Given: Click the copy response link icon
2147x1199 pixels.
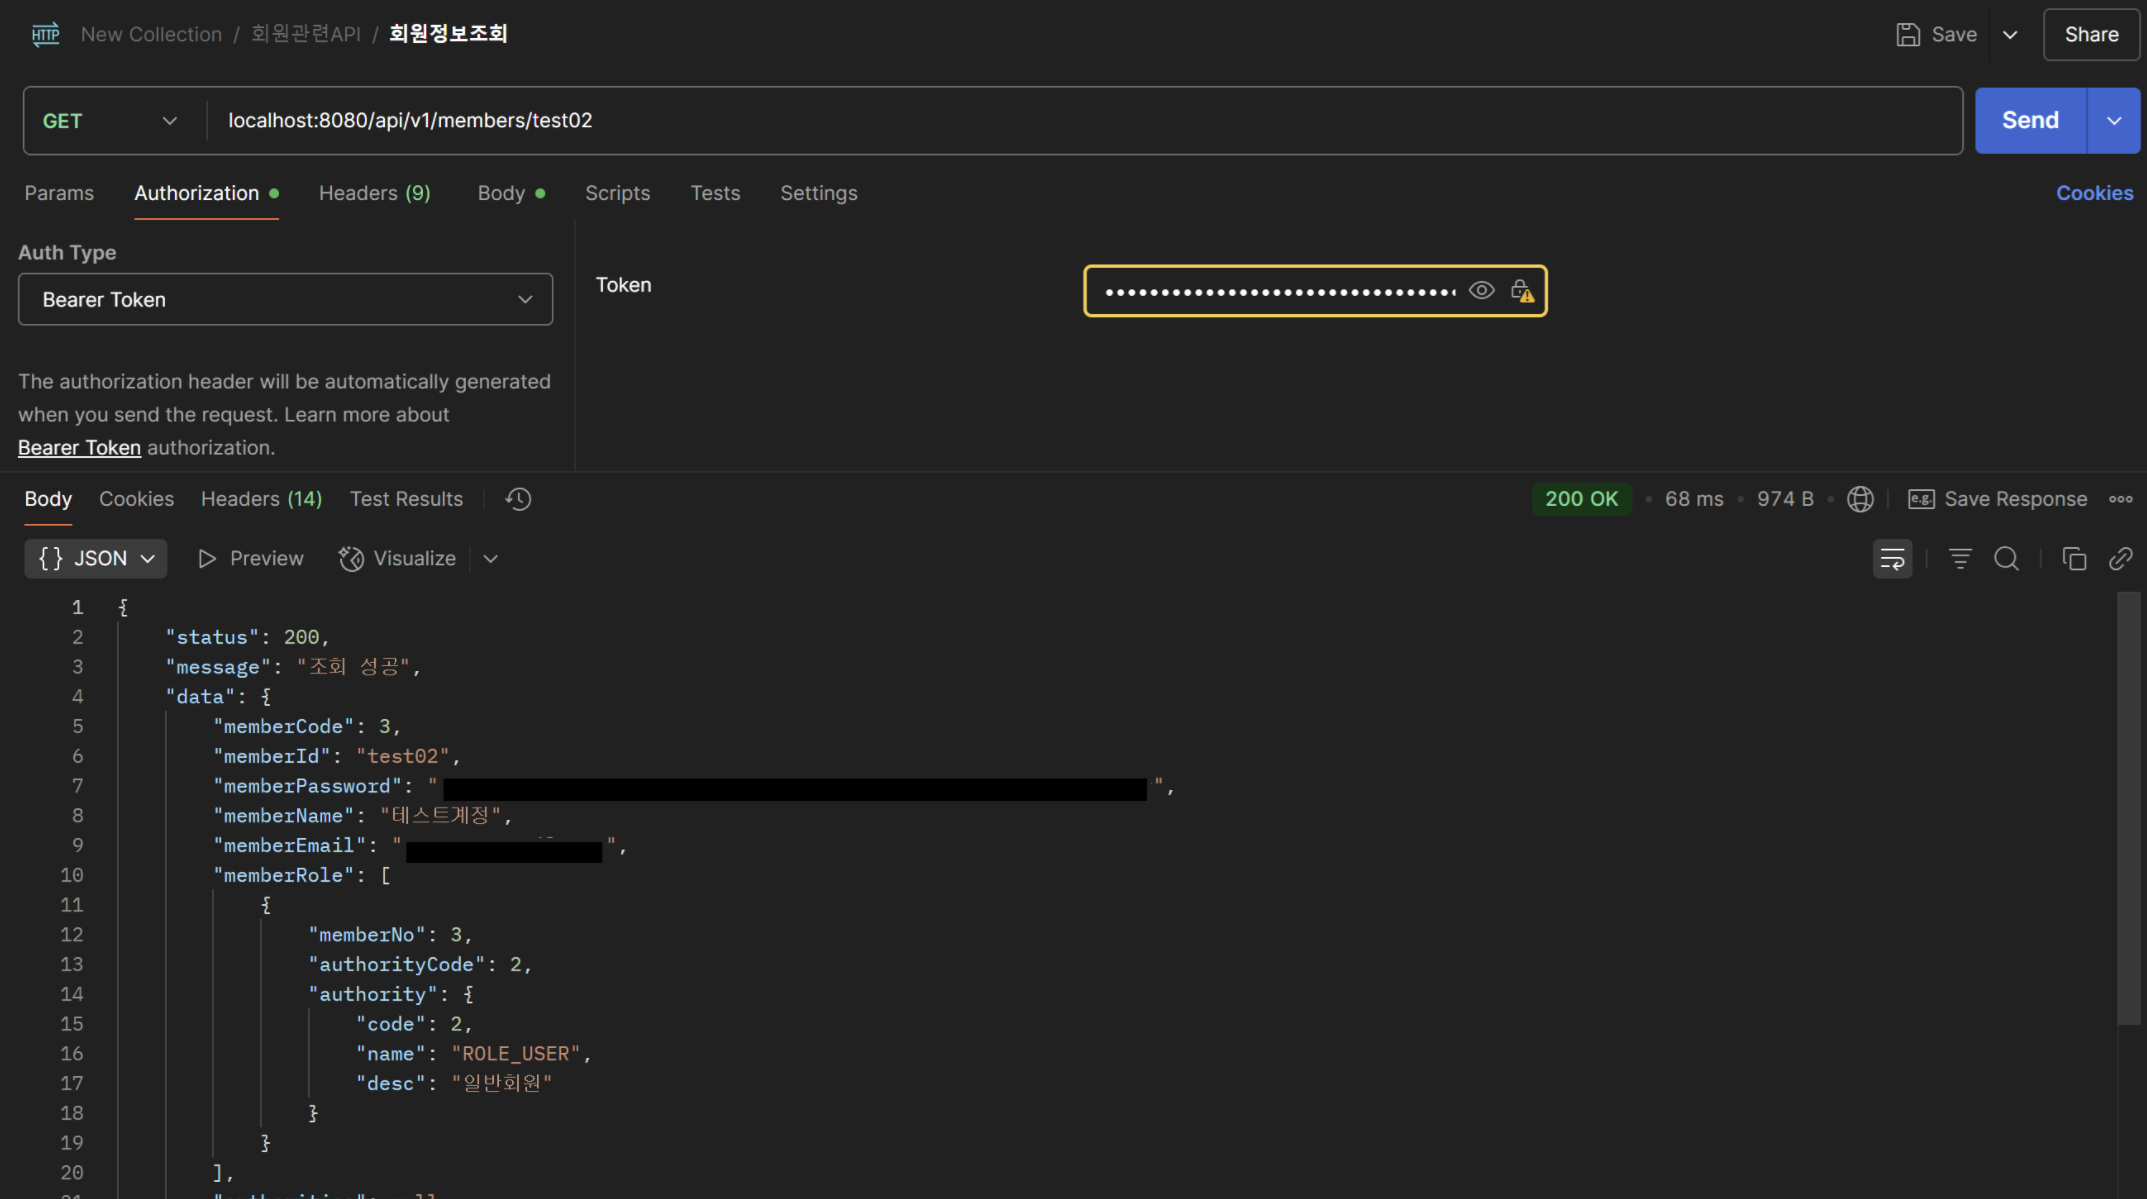Looking at the screenshot, I should click(x=2120, y=558).
